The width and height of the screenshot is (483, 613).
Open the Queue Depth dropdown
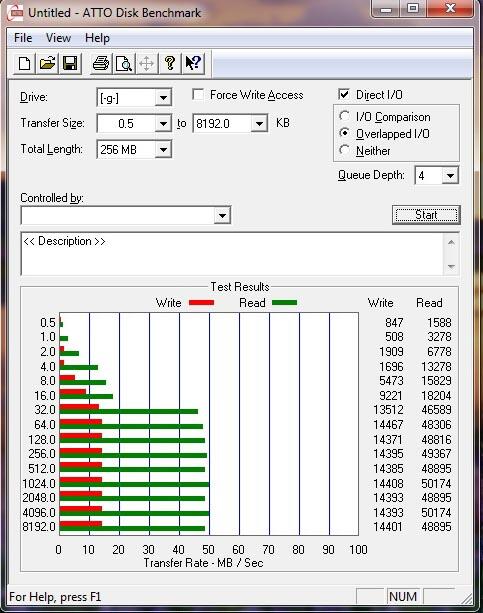[450, 176]
